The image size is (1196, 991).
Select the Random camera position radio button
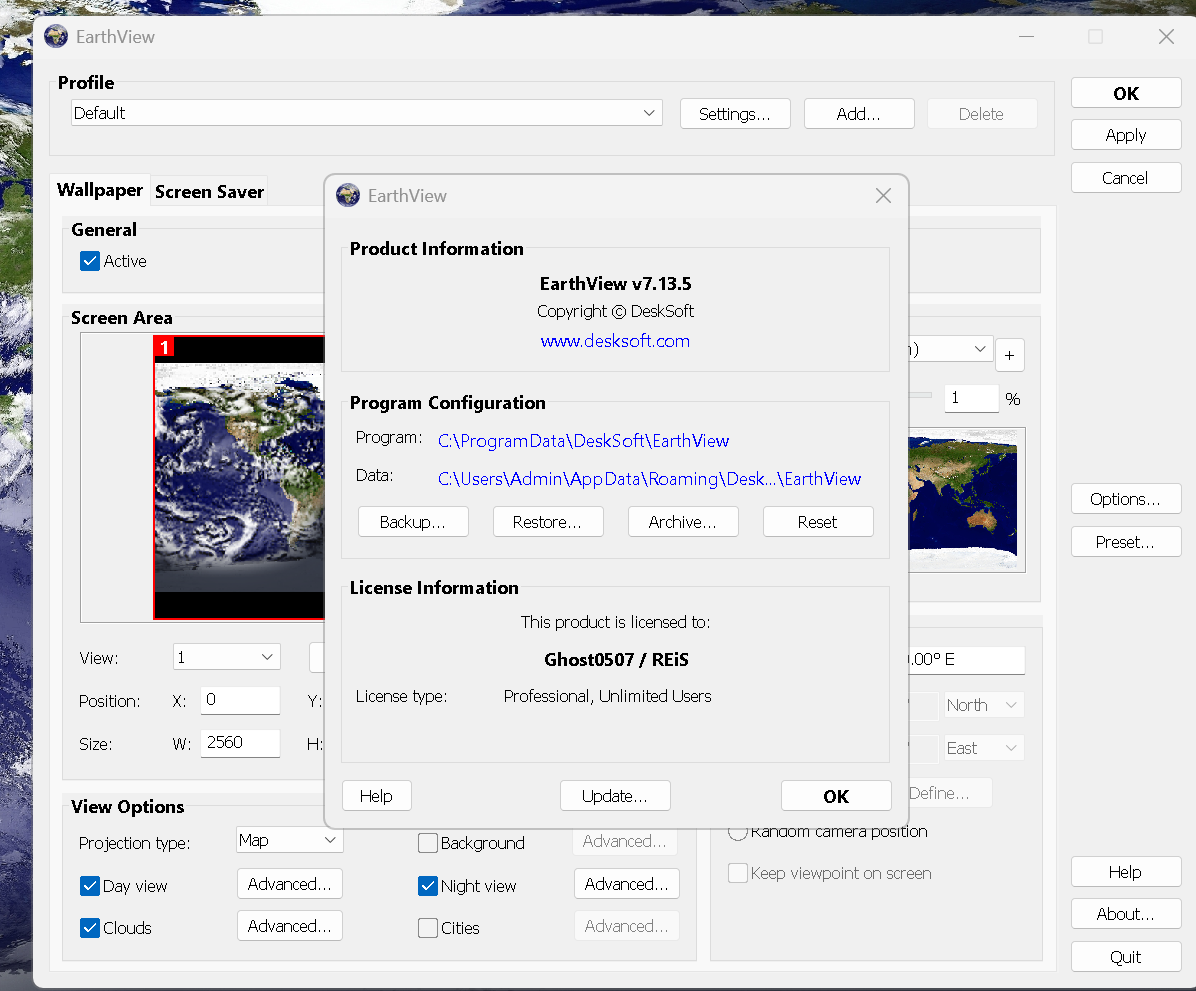coord(738,832)
